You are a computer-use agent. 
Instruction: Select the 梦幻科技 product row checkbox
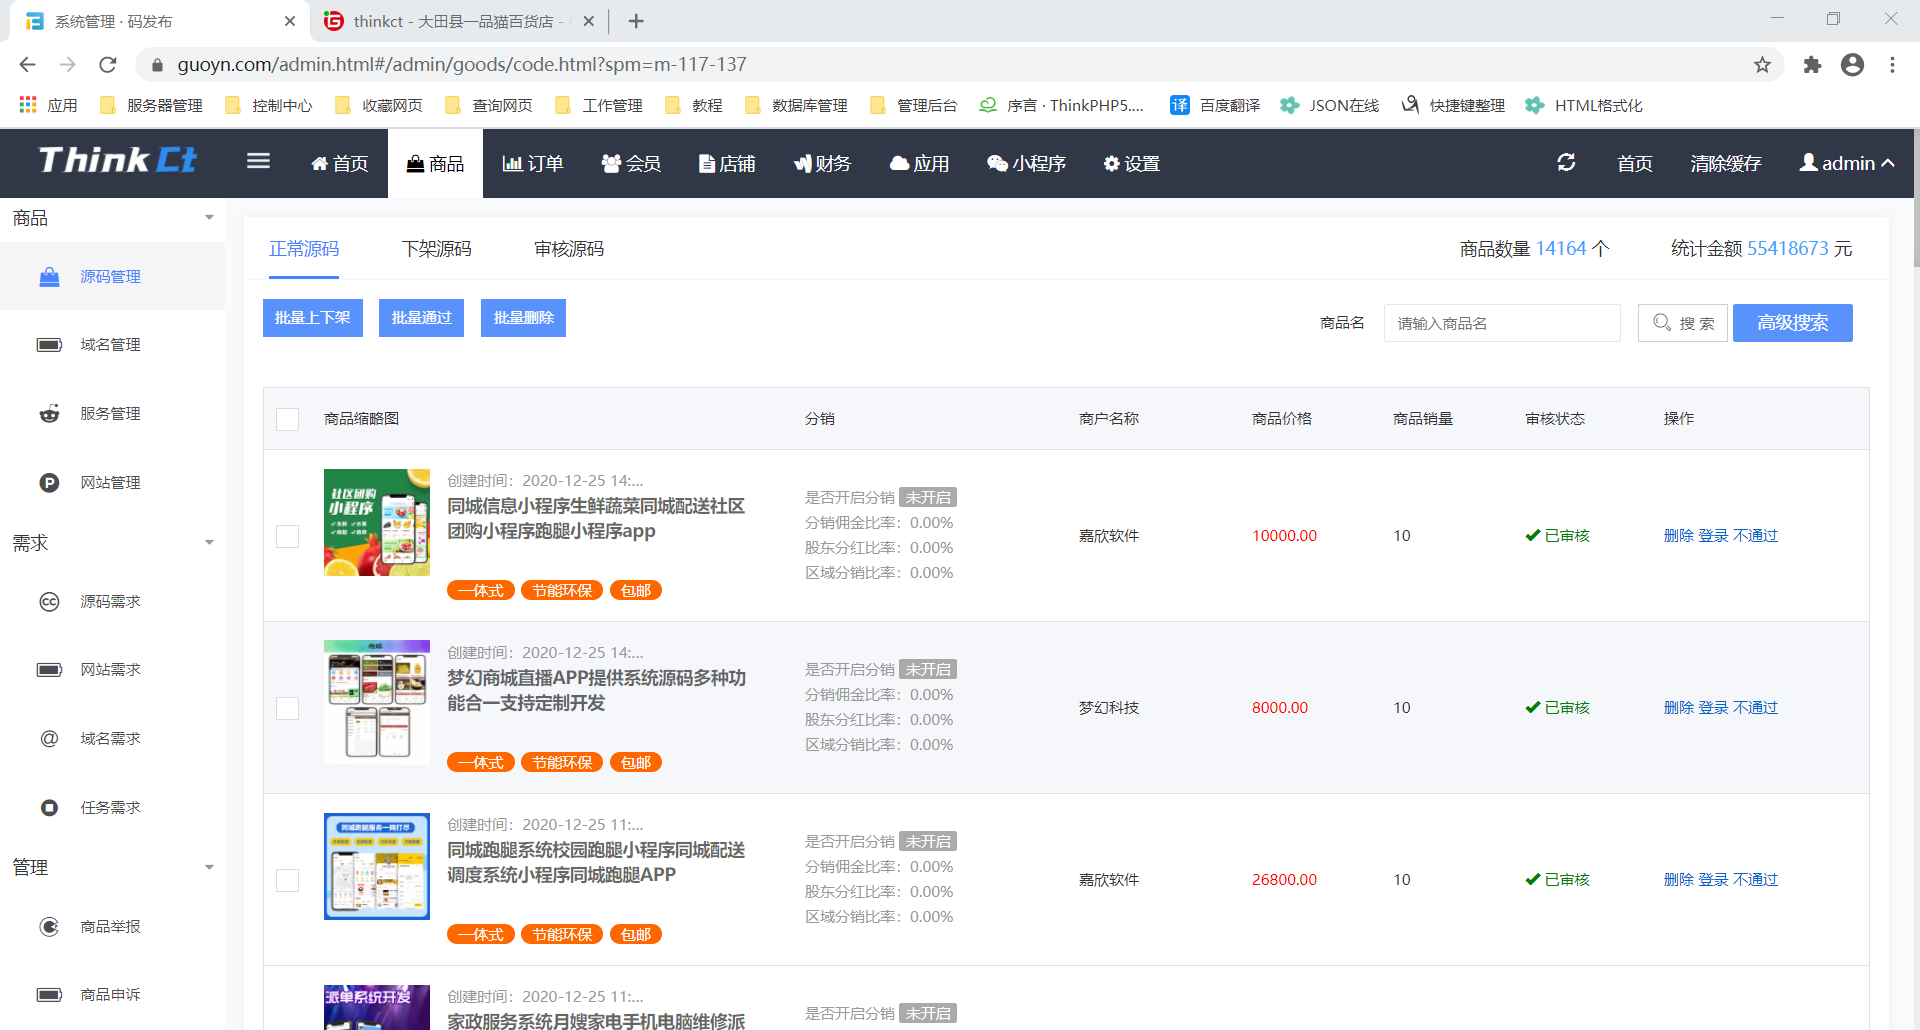point(288,708)
